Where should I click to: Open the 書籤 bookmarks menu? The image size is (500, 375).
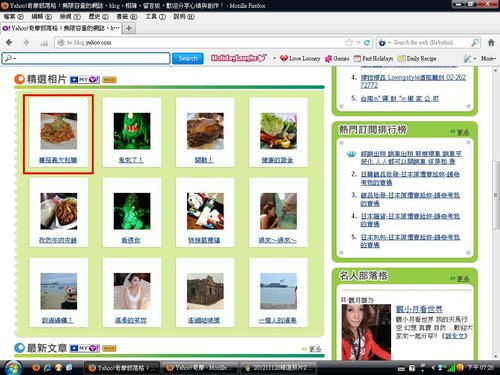tap(127, 16)
